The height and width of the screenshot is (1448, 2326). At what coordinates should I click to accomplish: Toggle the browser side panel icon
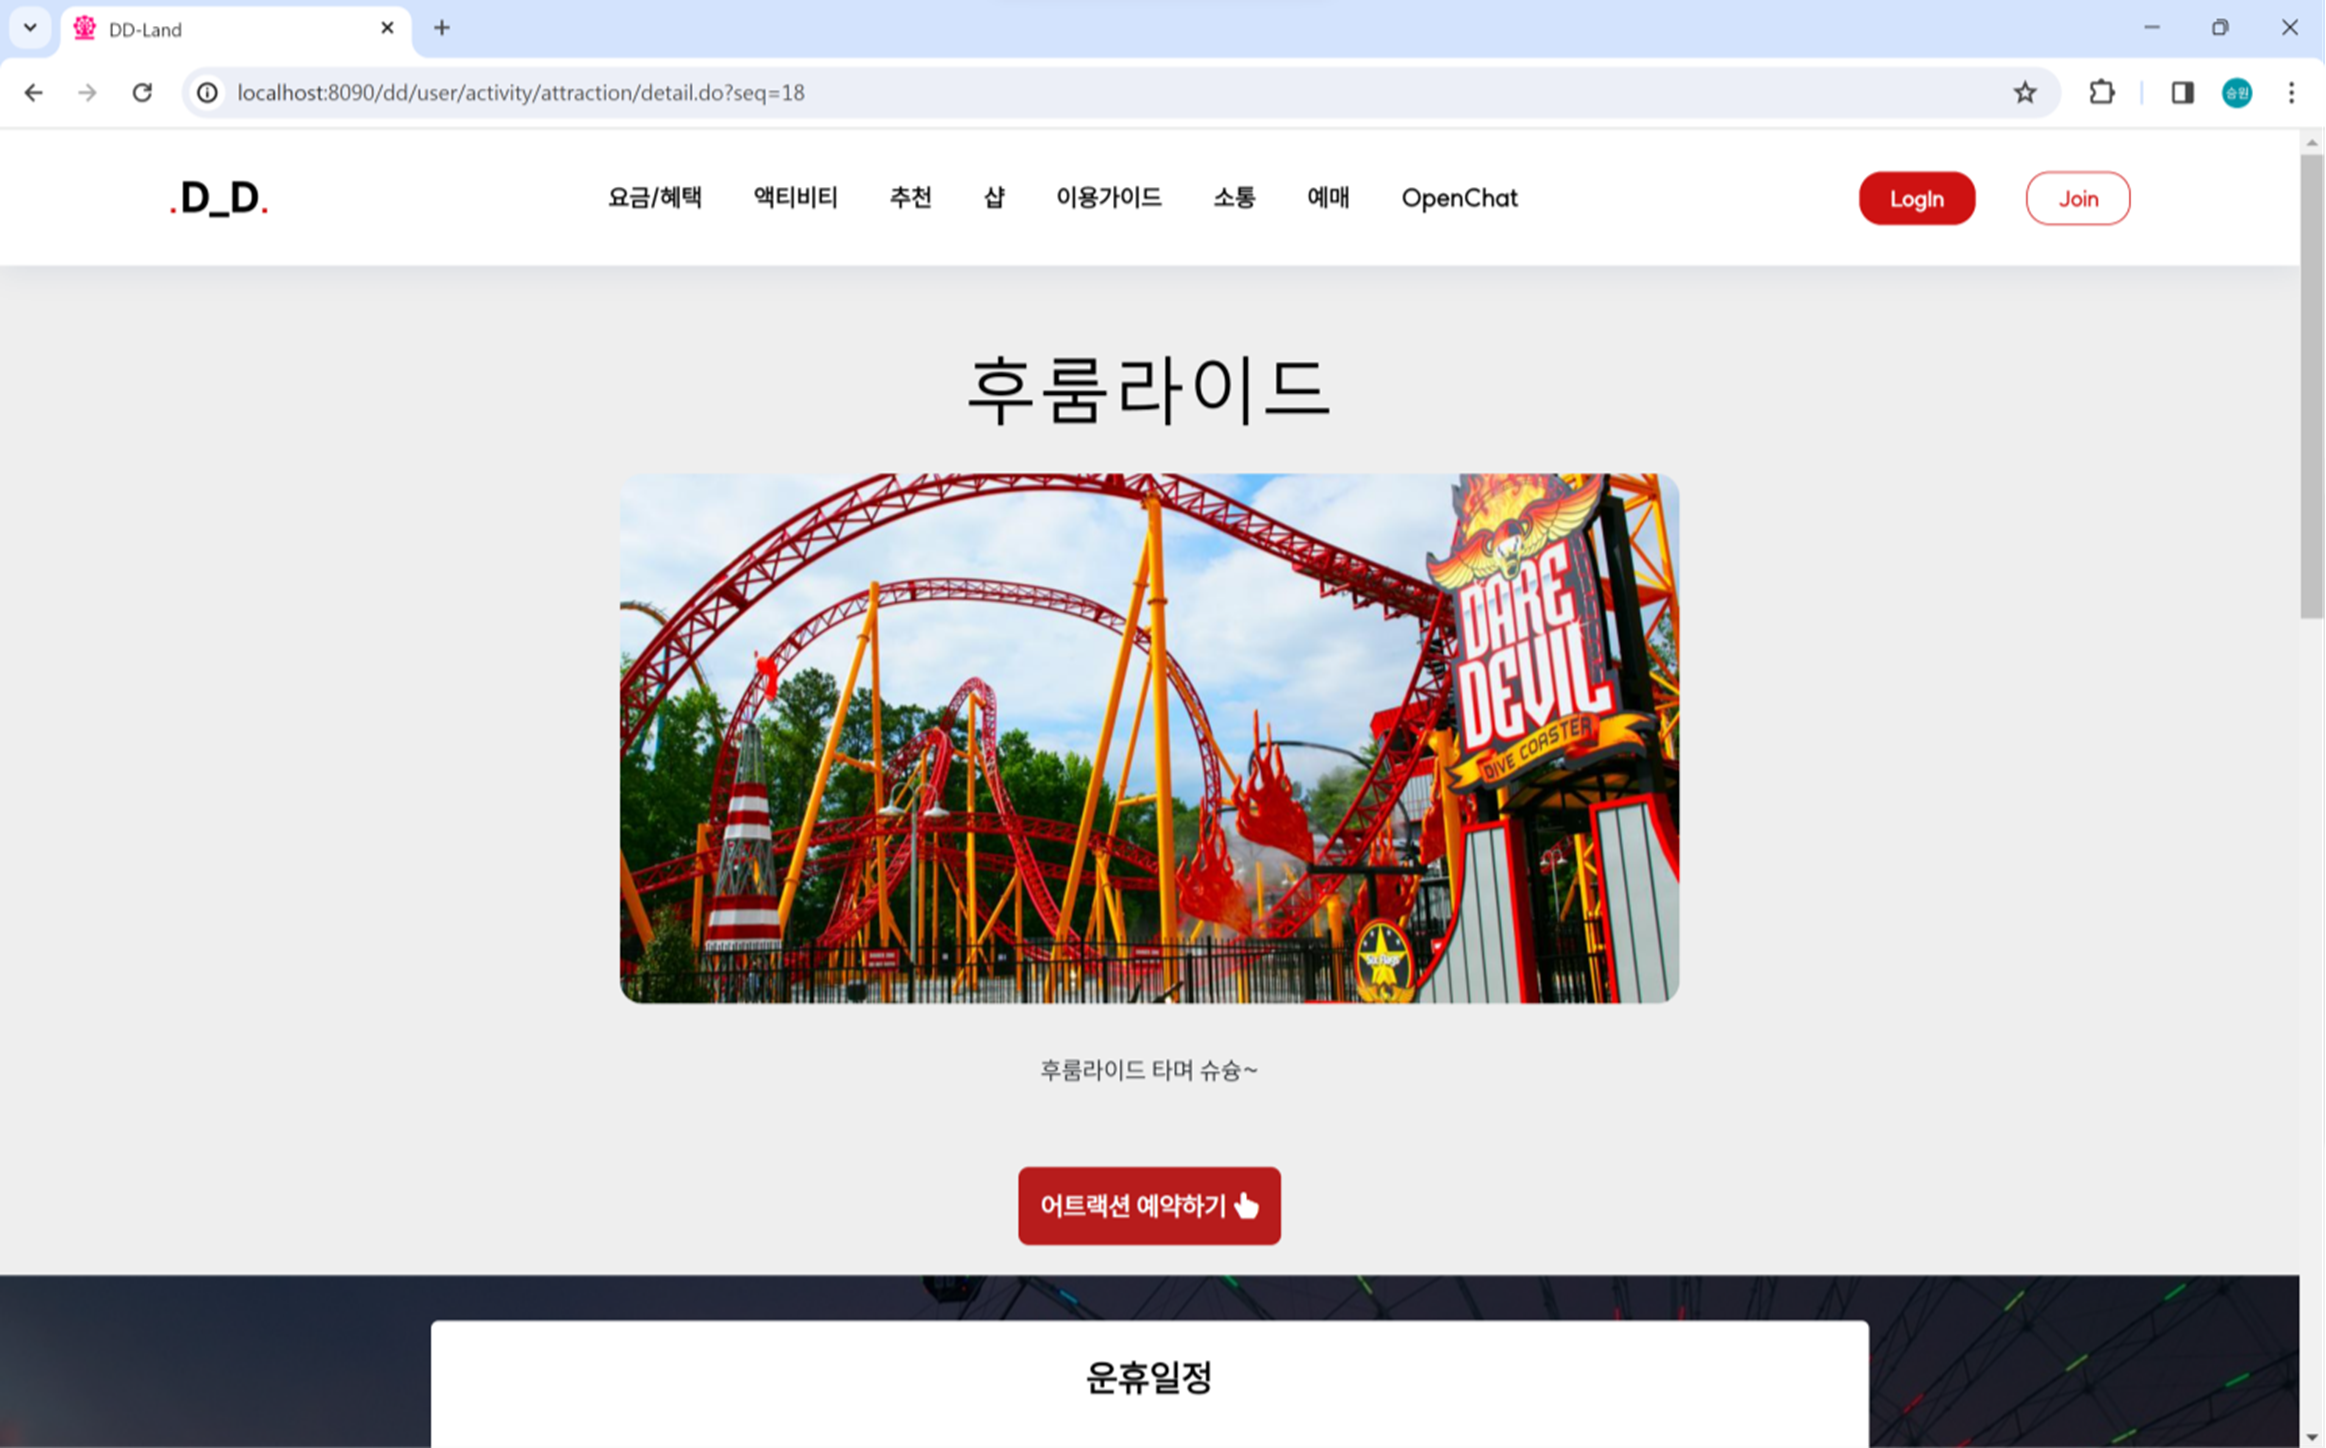tap(2182, 93)
